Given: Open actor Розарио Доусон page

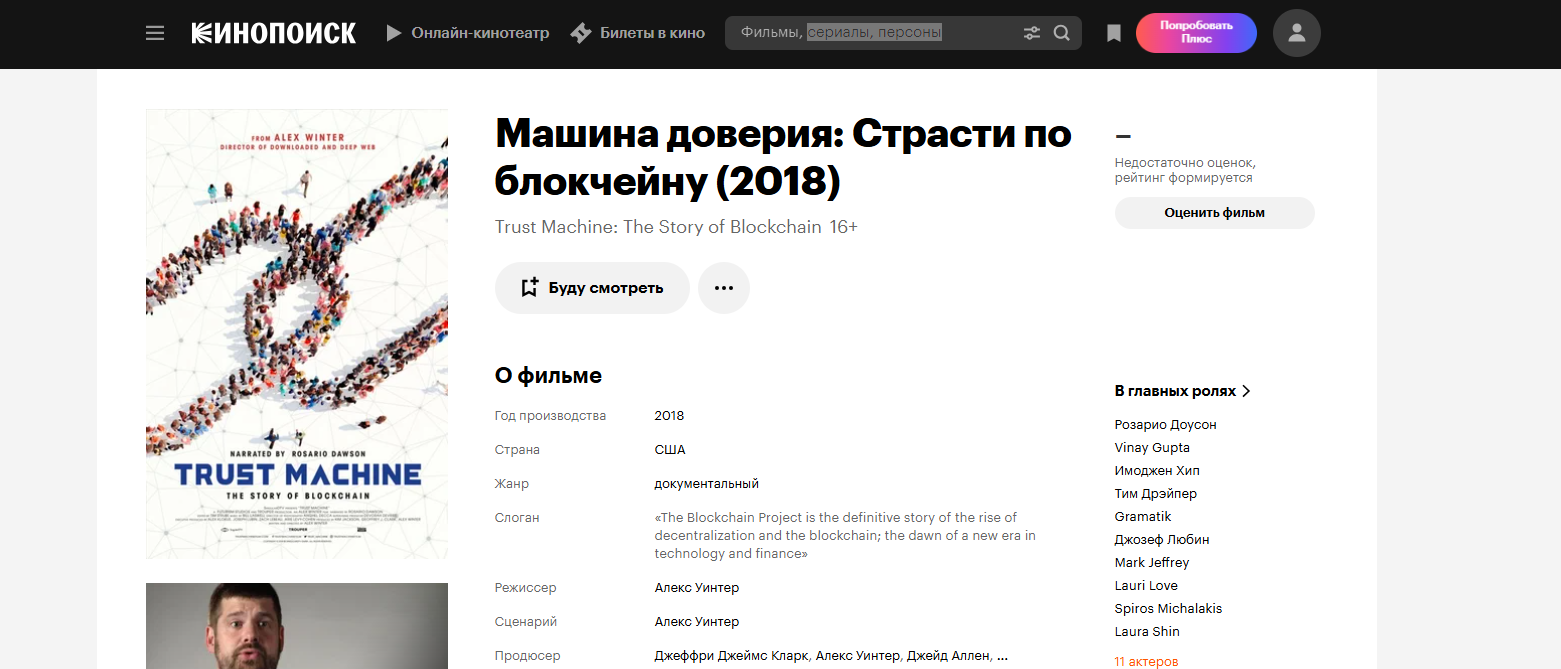Looking at the screenshot, I should (x=1166, y=425).
